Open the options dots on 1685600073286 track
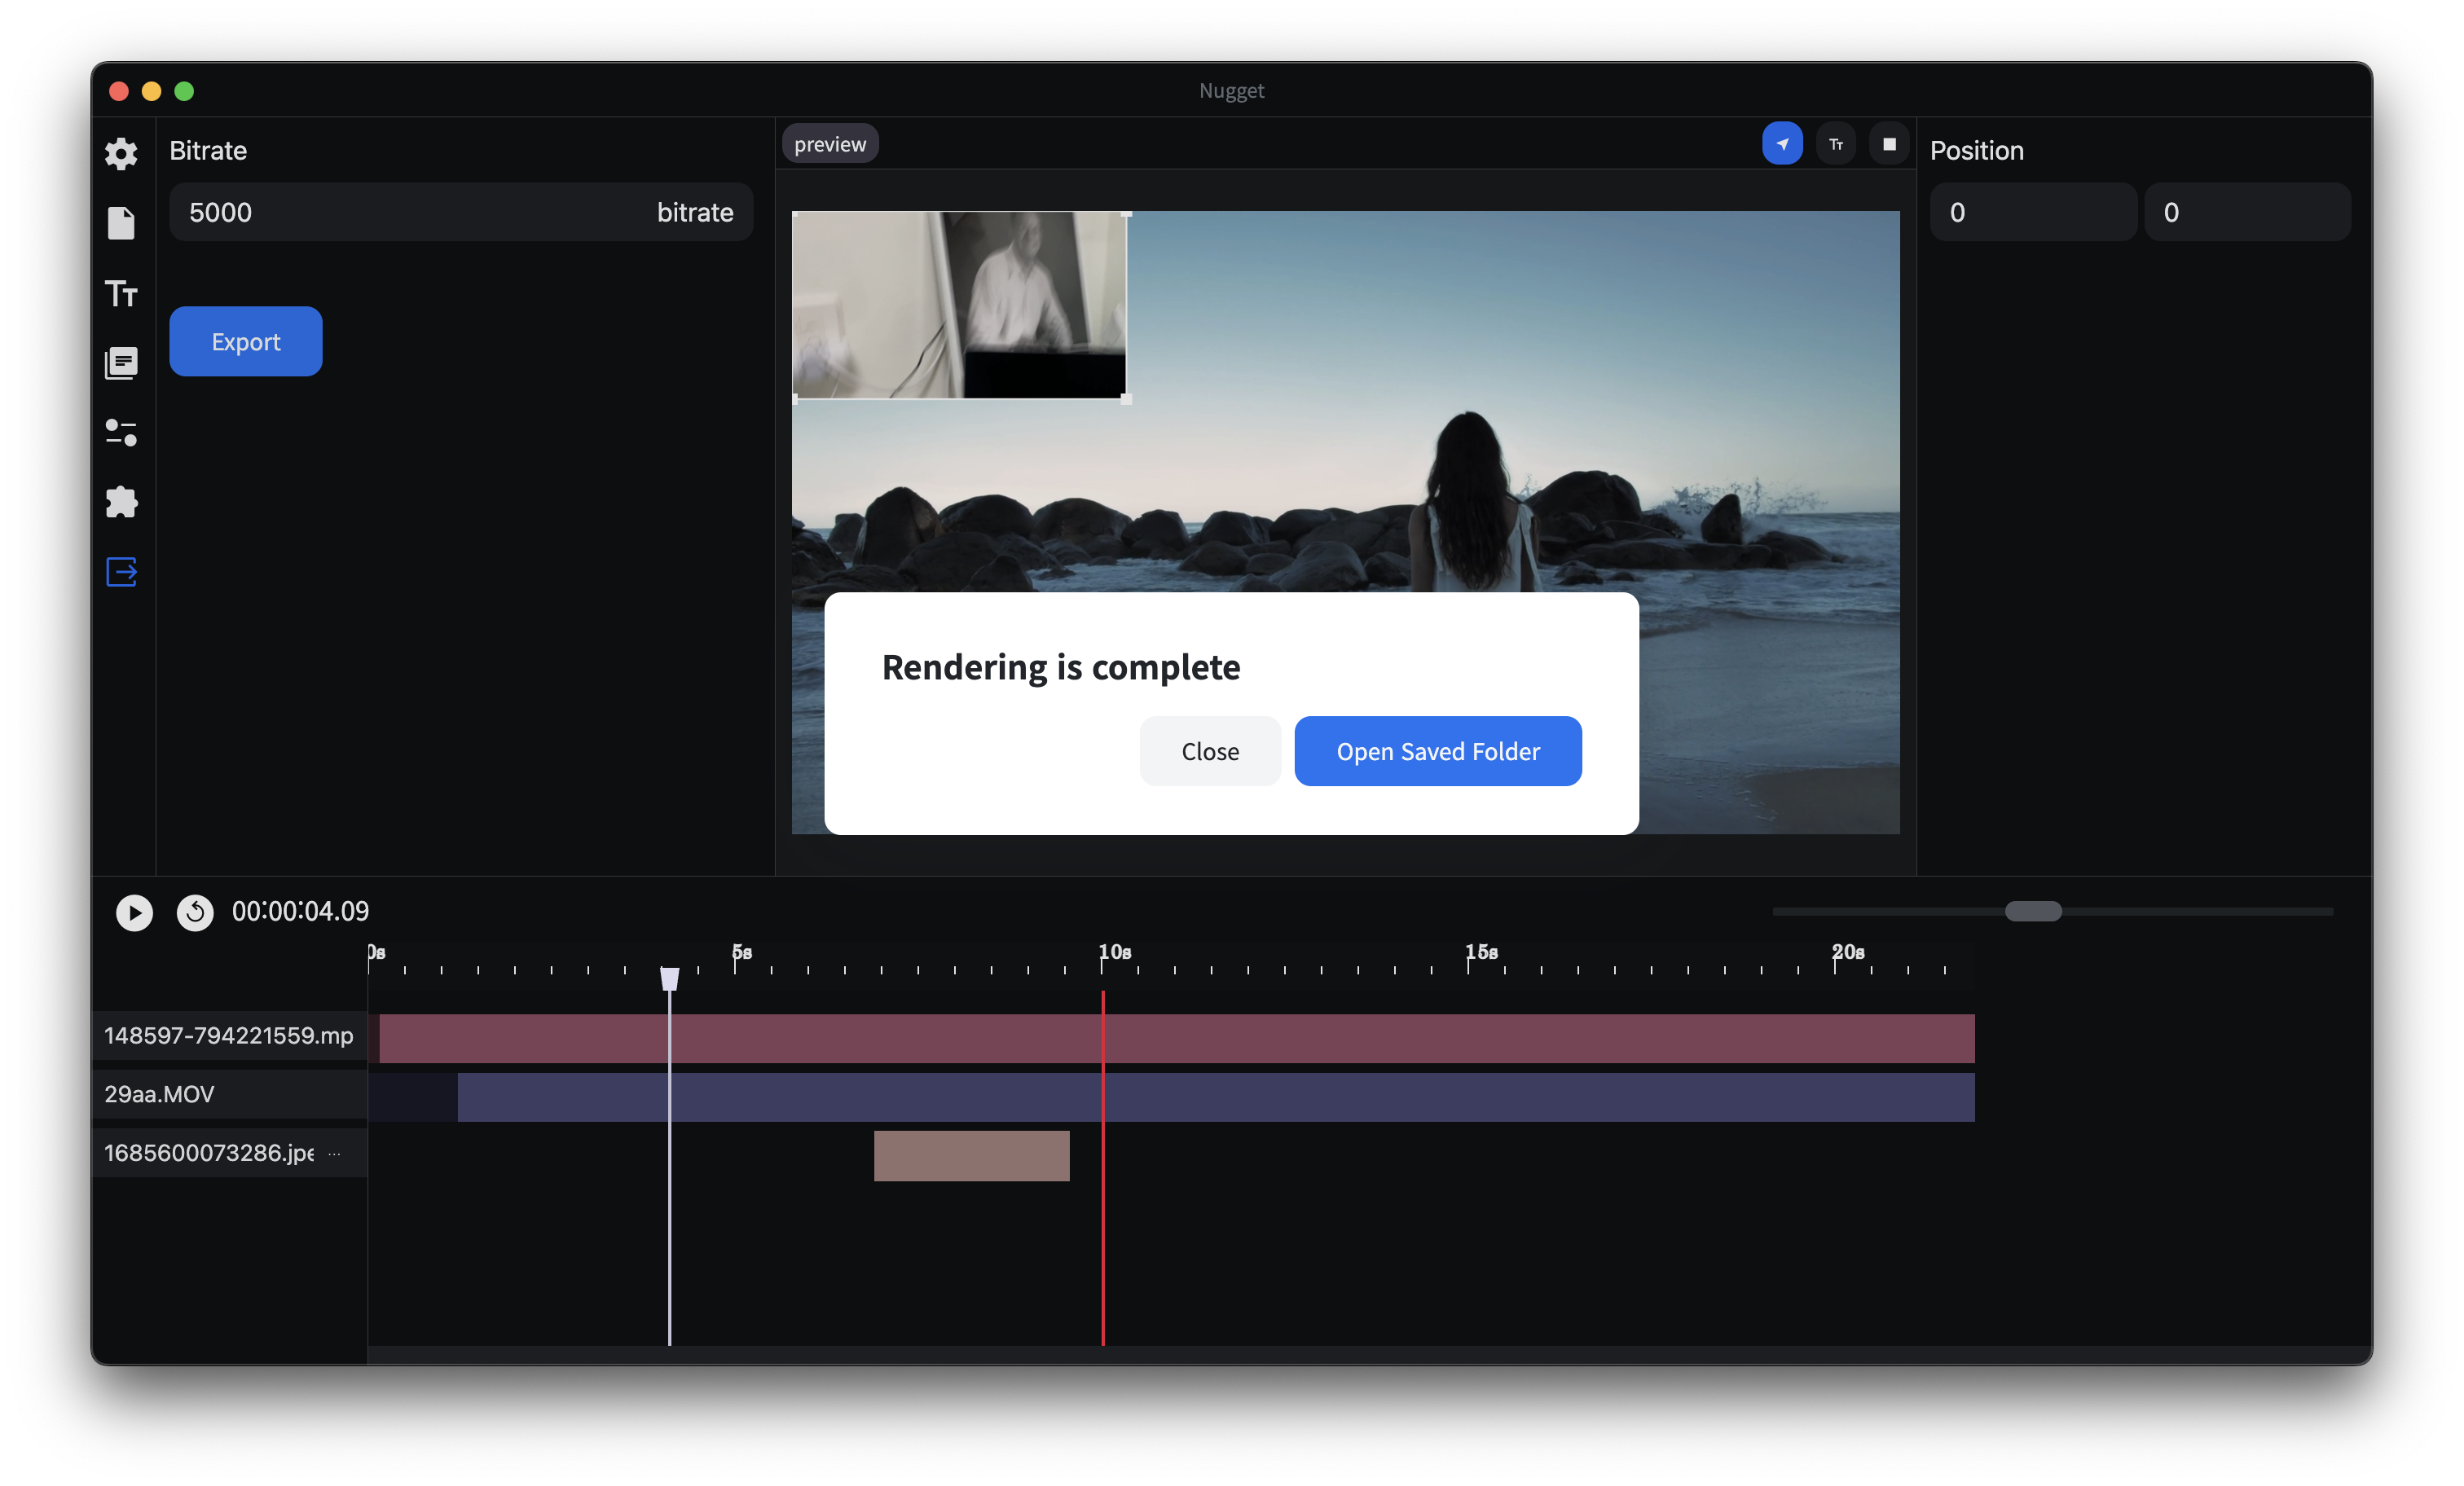 (x=335, y=1154)
